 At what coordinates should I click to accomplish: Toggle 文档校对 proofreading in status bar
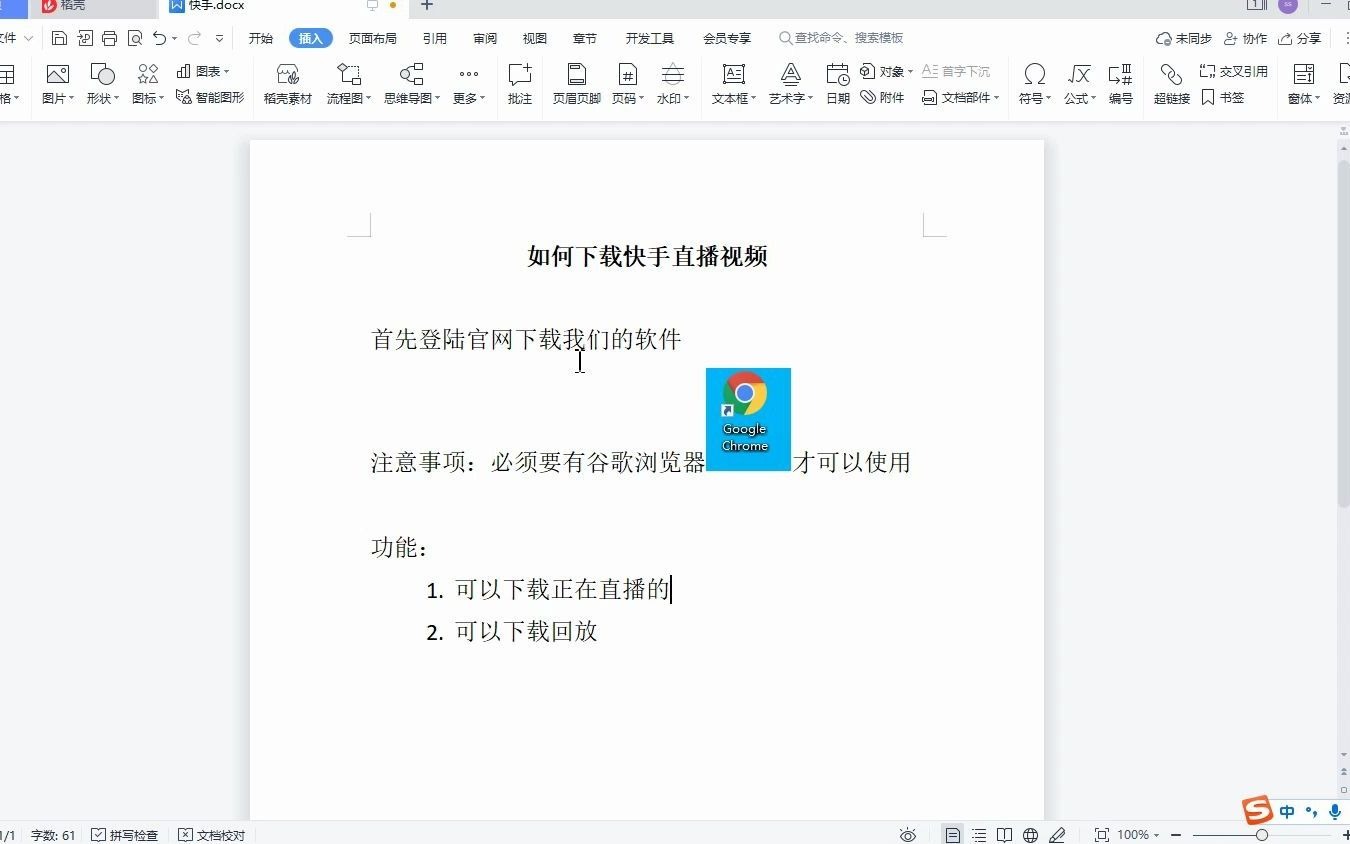(x=212, y=835)
